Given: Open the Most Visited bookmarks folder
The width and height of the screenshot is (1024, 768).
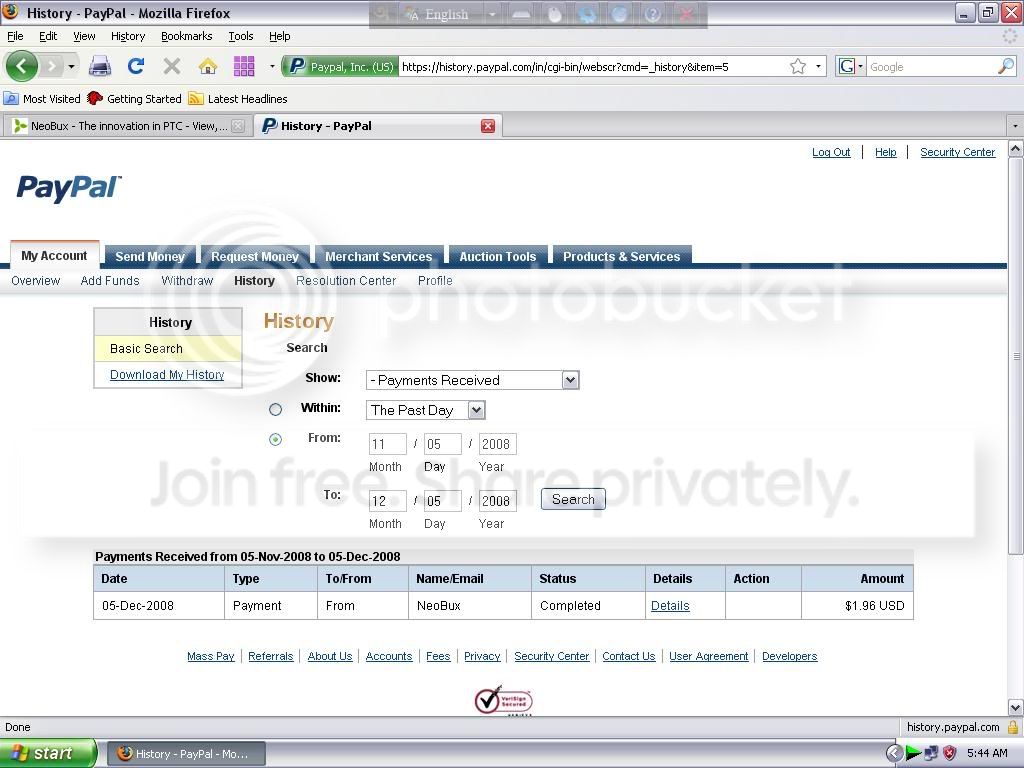Looking at the screenshot, I should point(42,99).
